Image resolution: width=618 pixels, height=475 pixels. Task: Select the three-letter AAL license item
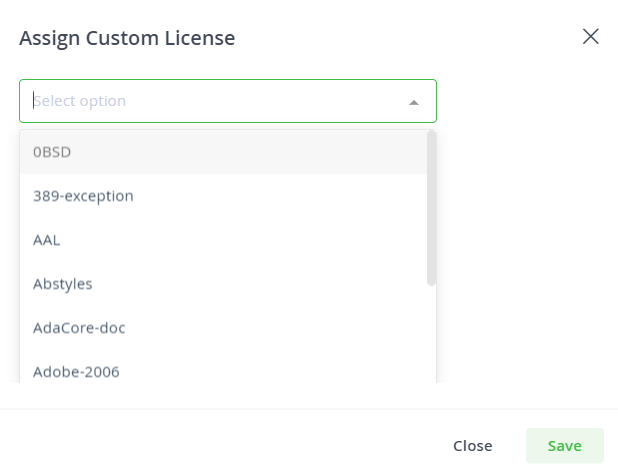coord(223,240)
